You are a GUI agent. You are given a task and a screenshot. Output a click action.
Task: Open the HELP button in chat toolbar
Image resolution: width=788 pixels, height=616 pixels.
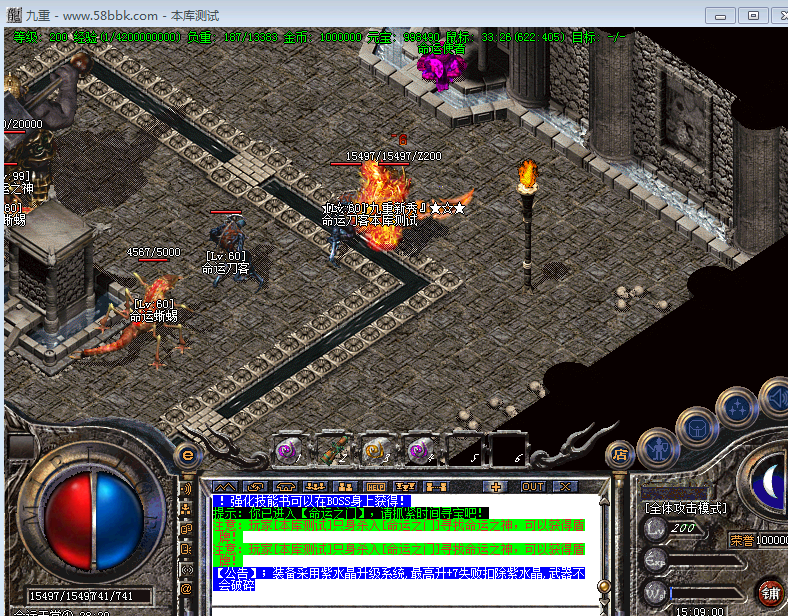(375, 486)
